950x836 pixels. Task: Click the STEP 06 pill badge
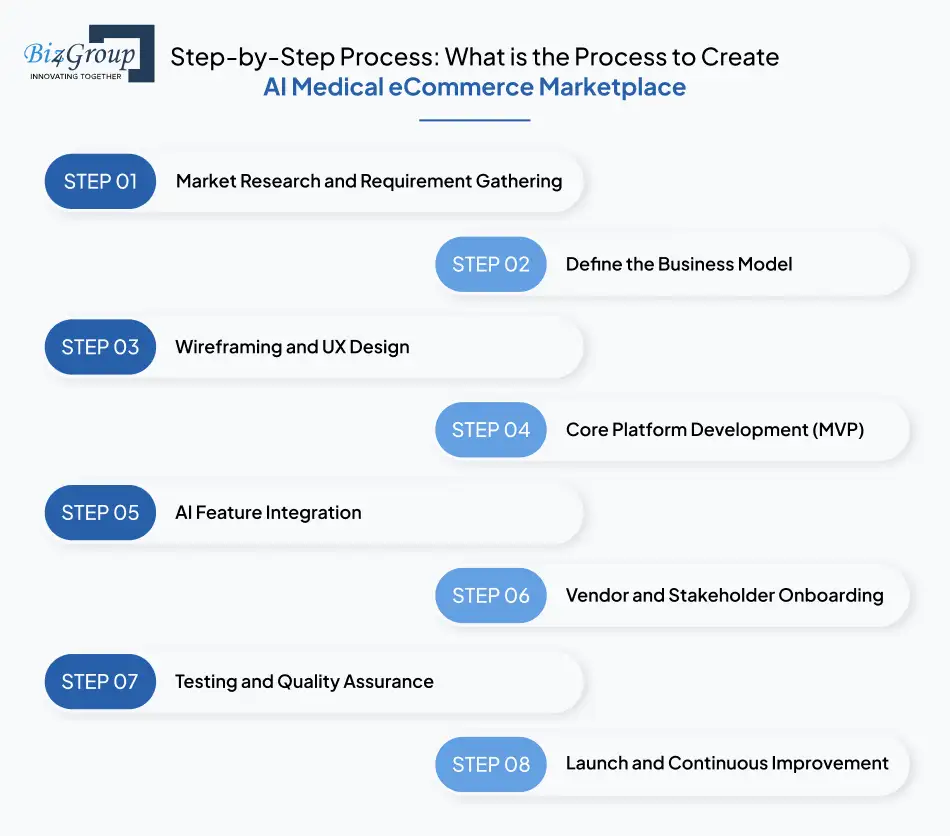point(491,595)
